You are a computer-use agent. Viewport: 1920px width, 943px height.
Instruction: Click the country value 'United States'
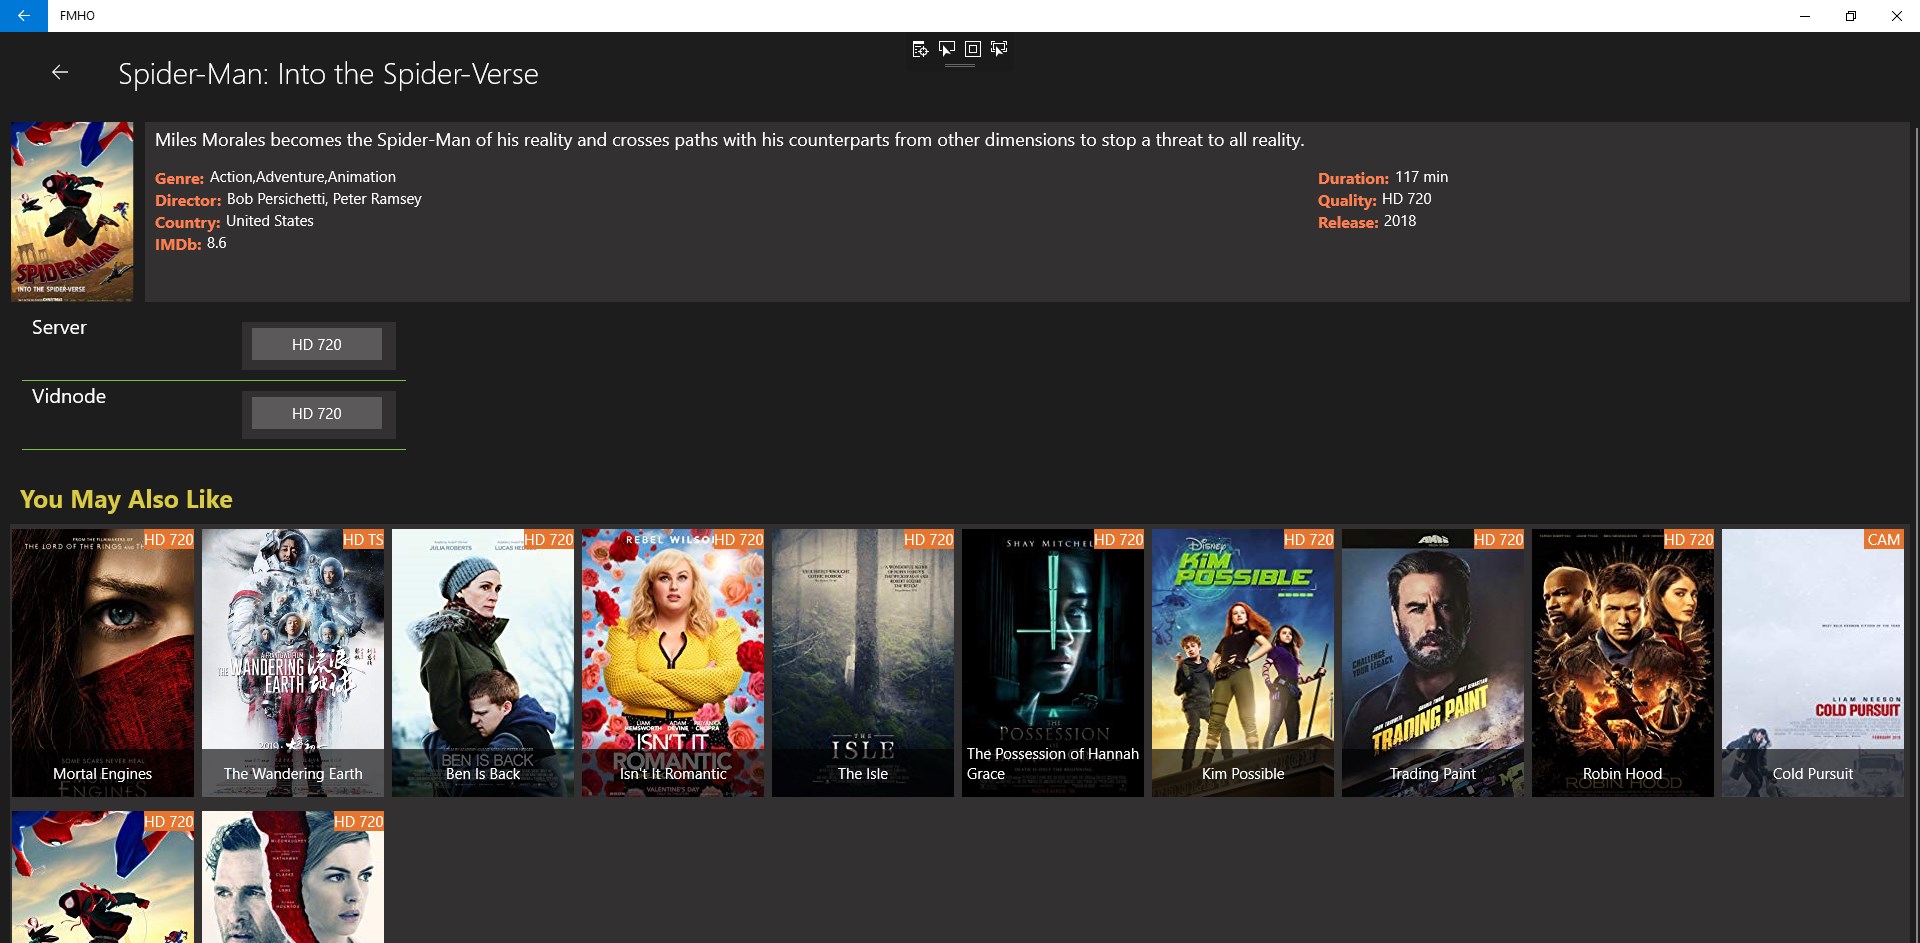(270, 221)
